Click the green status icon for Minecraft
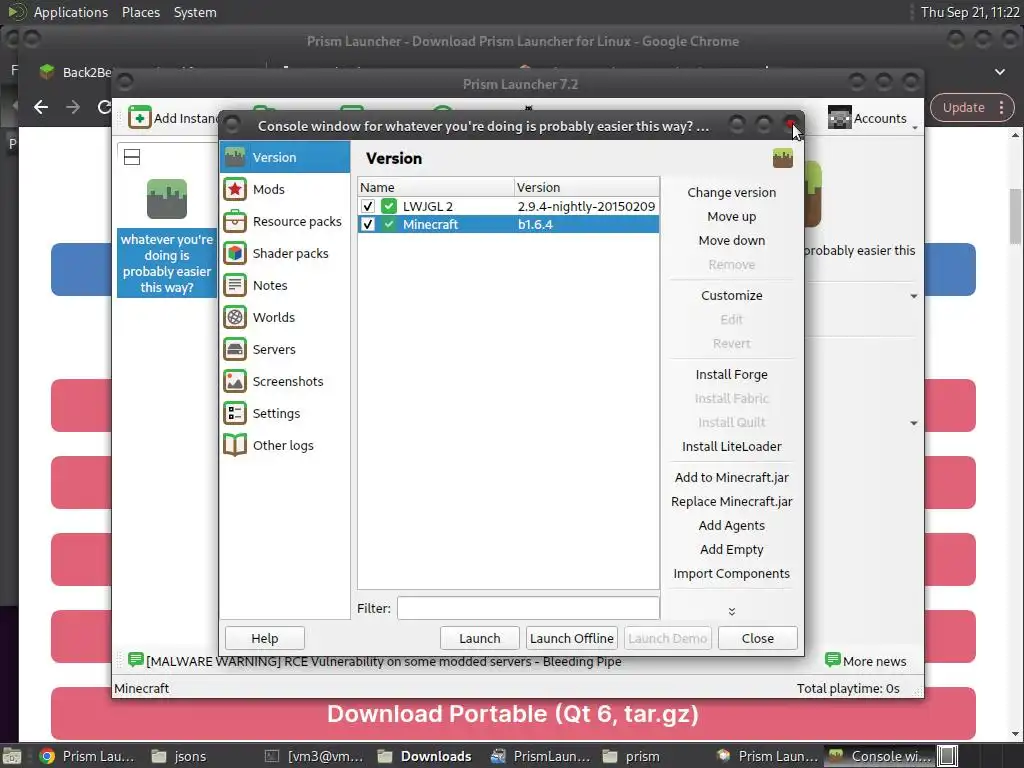Screen dimensions: 1024x768 pyautogui.click(x=389, y=225)
